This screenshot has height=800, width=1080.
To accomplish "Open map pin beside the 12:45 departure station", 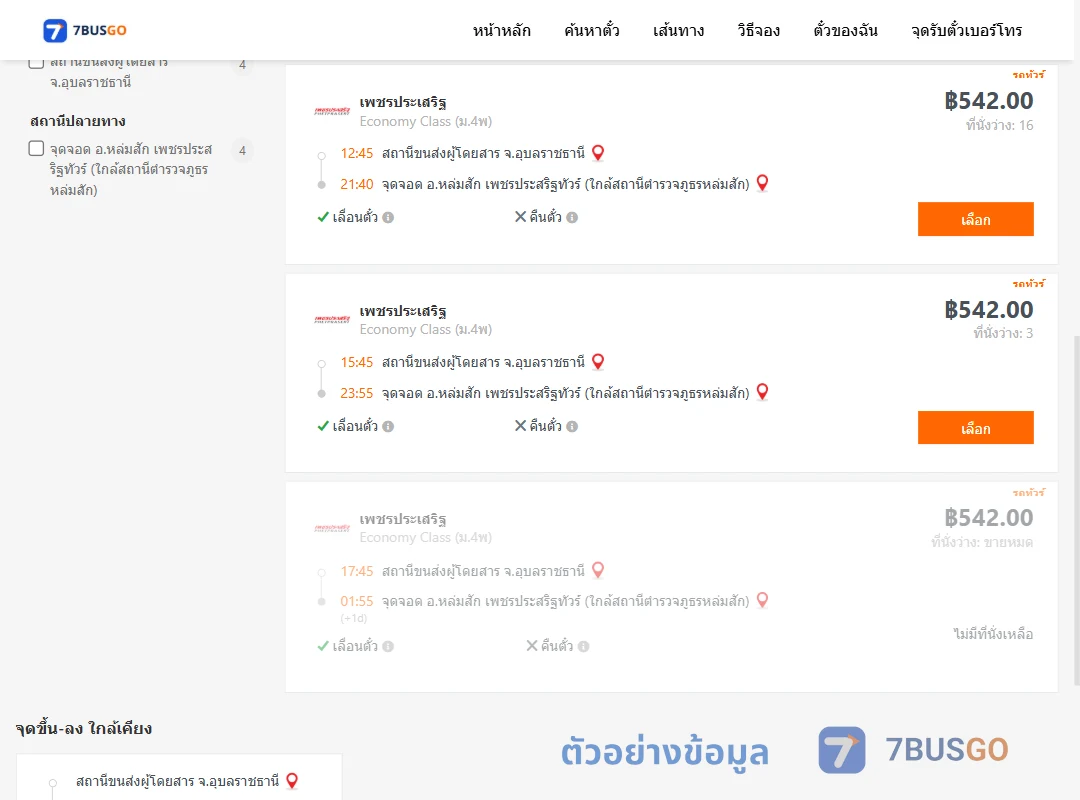I will [598, 153].
